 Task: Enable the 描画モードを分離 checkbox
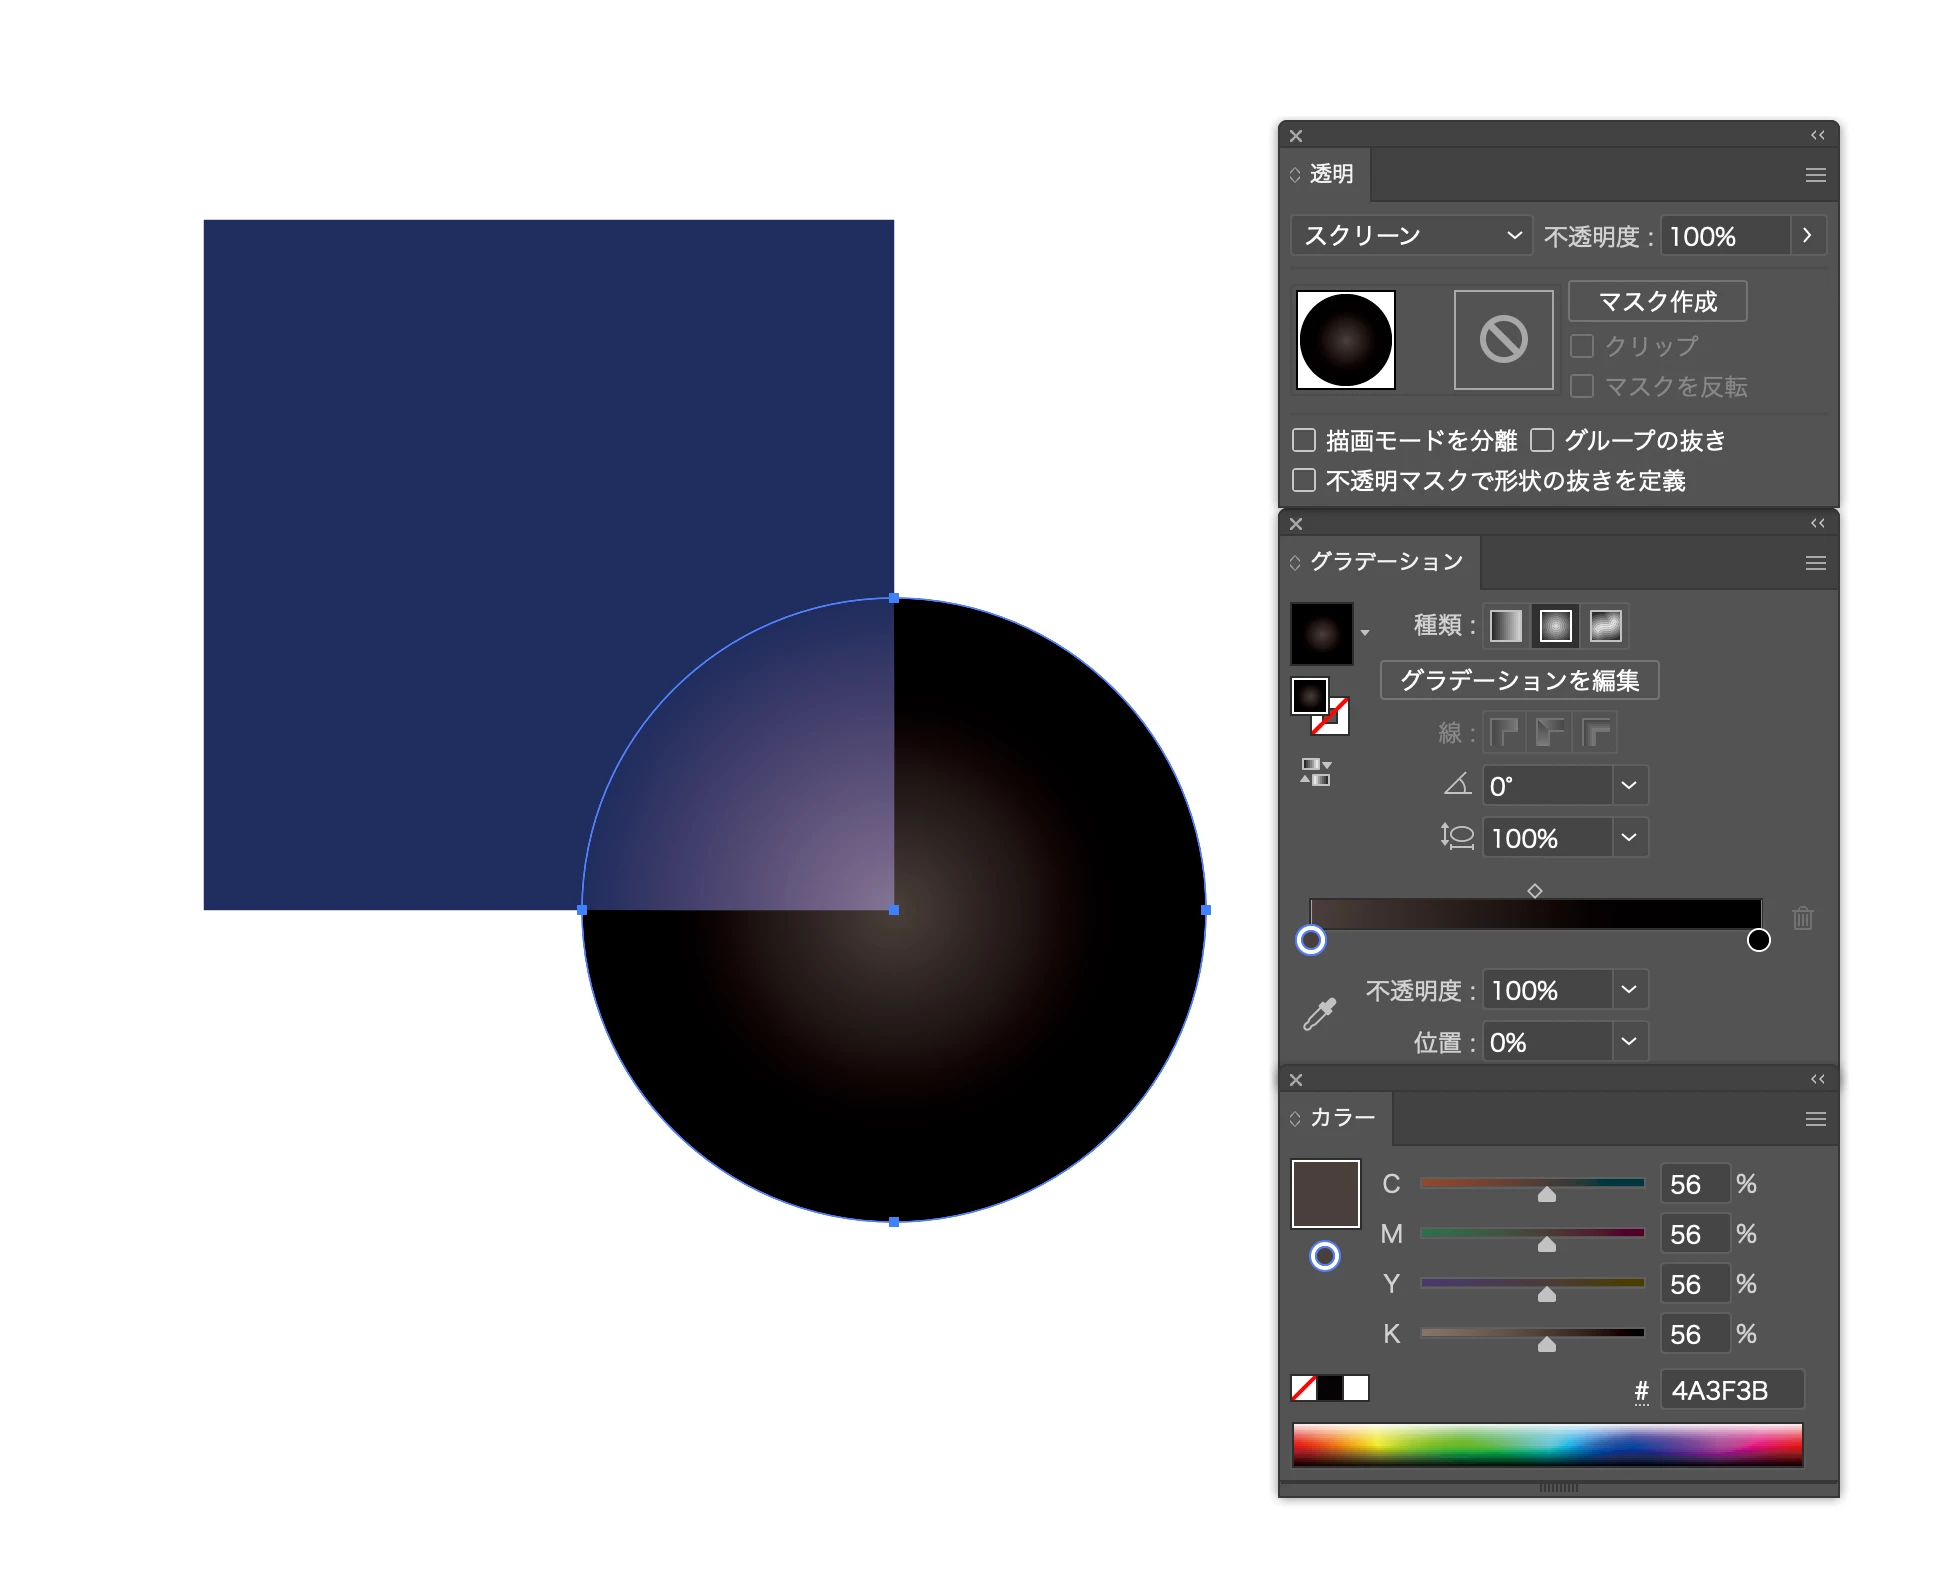coord(1304,440)
